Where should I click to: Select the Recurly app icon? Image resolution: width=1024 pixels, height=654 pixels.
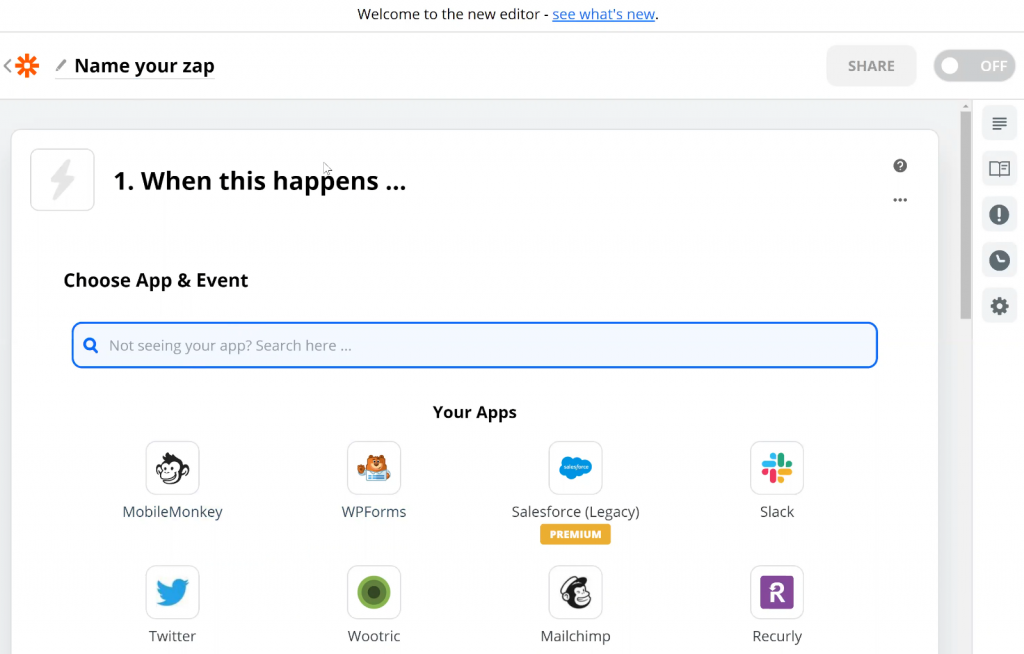pyautogui.click(x=776, y=592)
